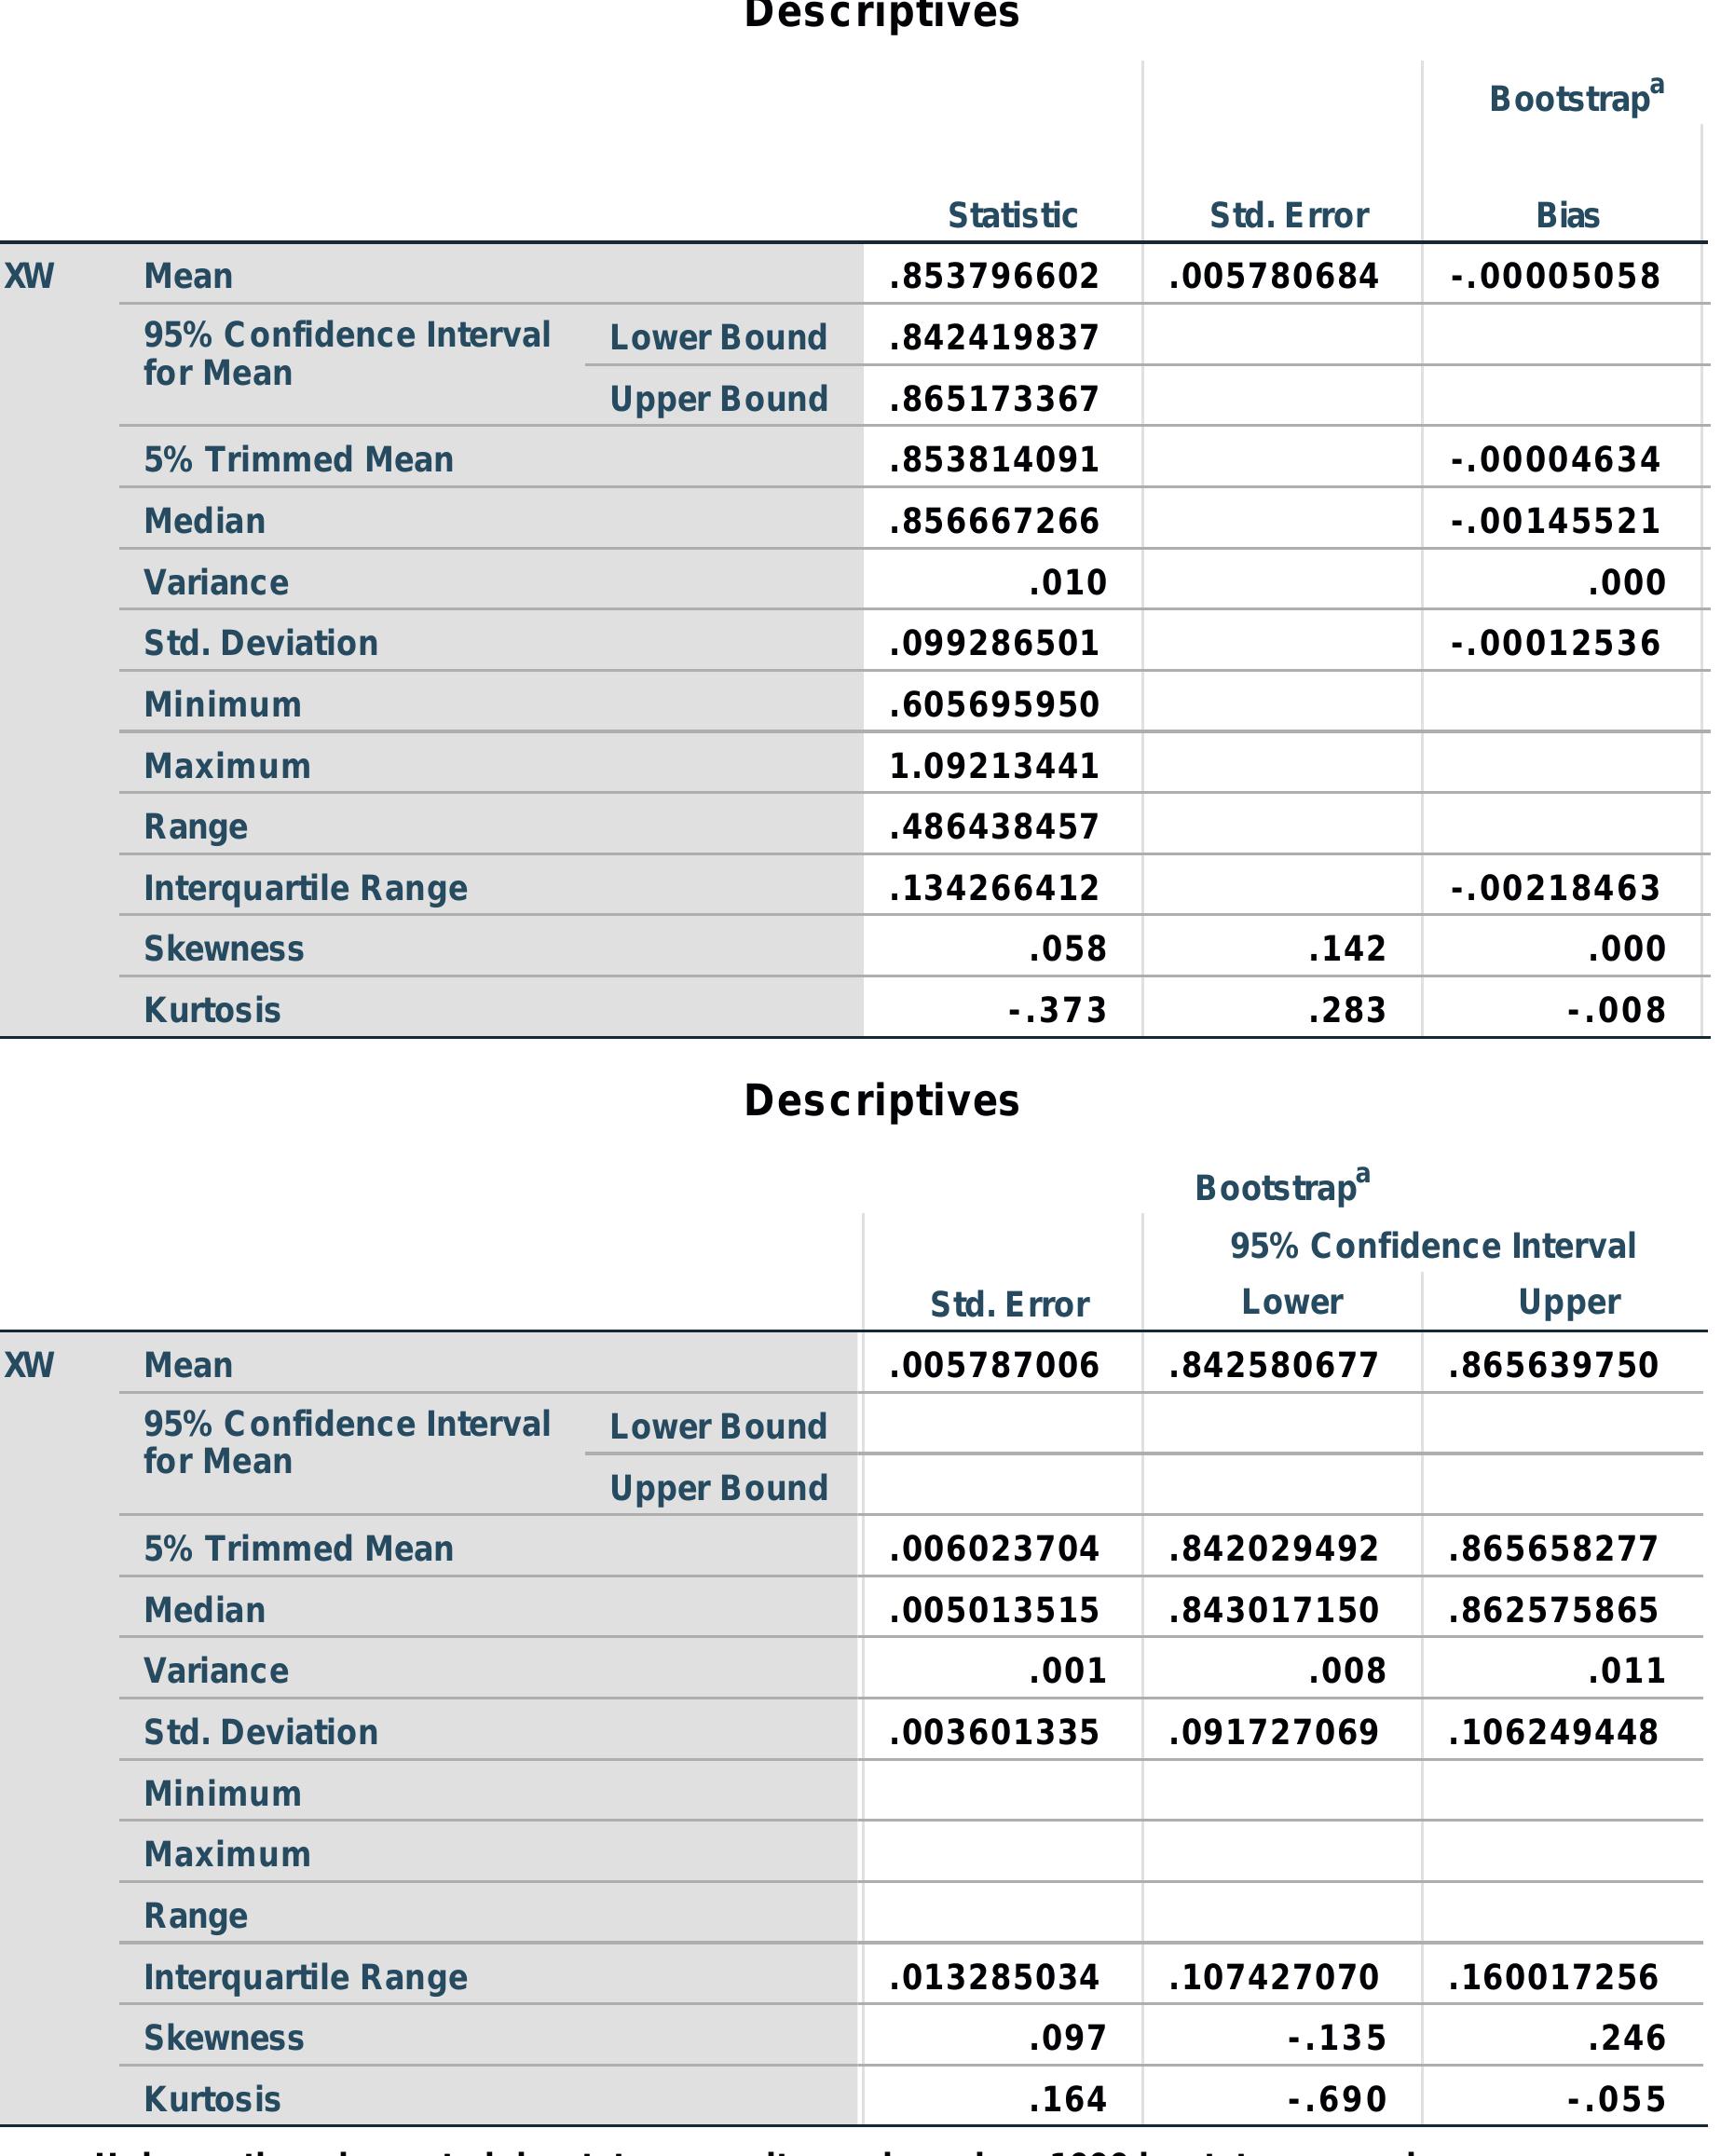Click the Mean statistic value .853796602
This screenshot has height=2156, width=1721.
coord(994,276)
